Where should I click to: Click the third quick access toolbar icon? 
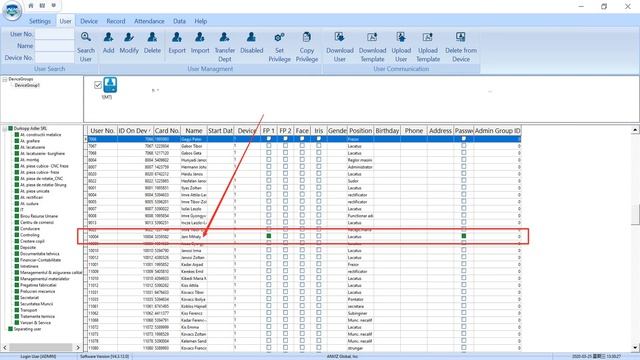click(x=54, y=6)
